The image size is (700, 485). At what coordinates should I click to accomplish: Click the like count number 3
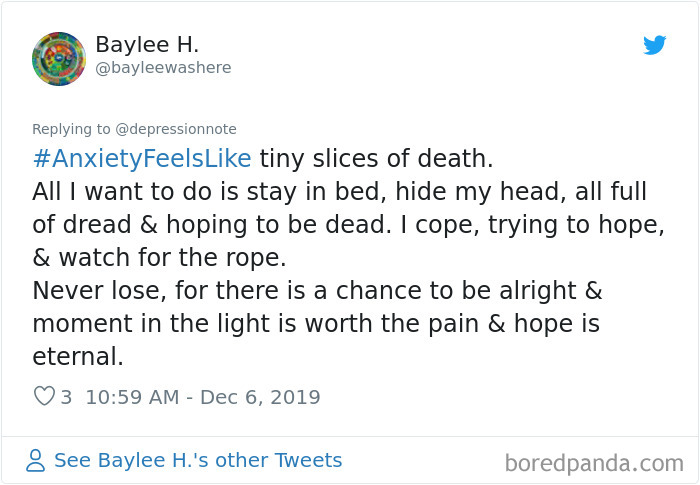pyautogui.click(x=66, y=397)
